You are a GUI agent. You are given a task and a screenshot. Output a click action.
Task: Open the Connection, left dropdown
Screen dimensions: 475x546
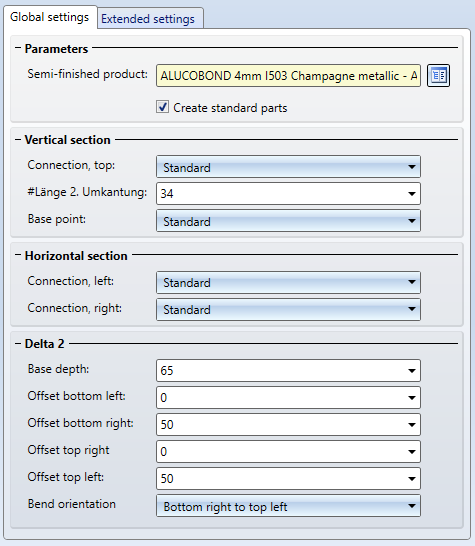(288, 282)
